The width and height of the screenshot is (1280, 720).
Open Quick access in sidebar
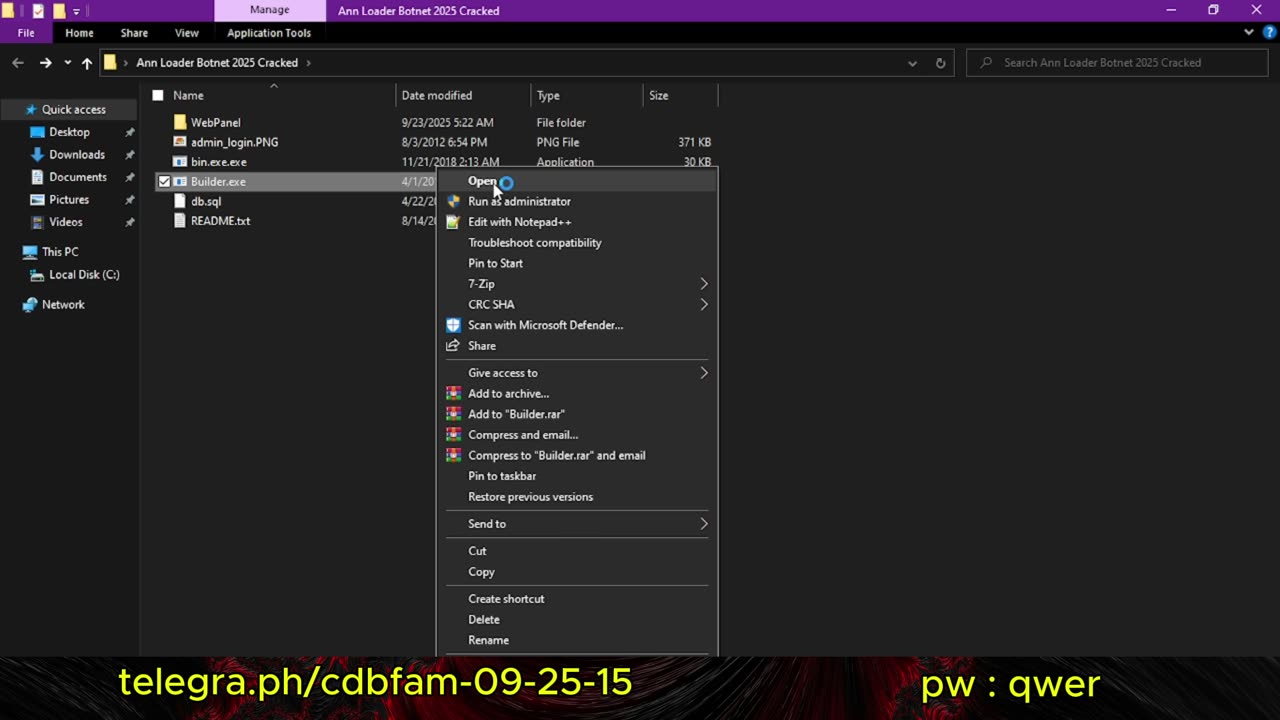click(73, 110)
